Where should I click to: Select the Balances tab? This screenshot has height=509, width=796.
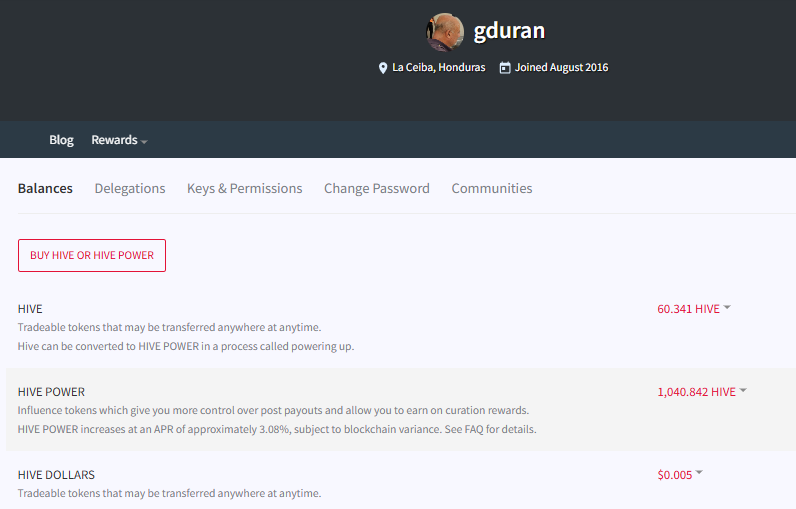point(45,188)
